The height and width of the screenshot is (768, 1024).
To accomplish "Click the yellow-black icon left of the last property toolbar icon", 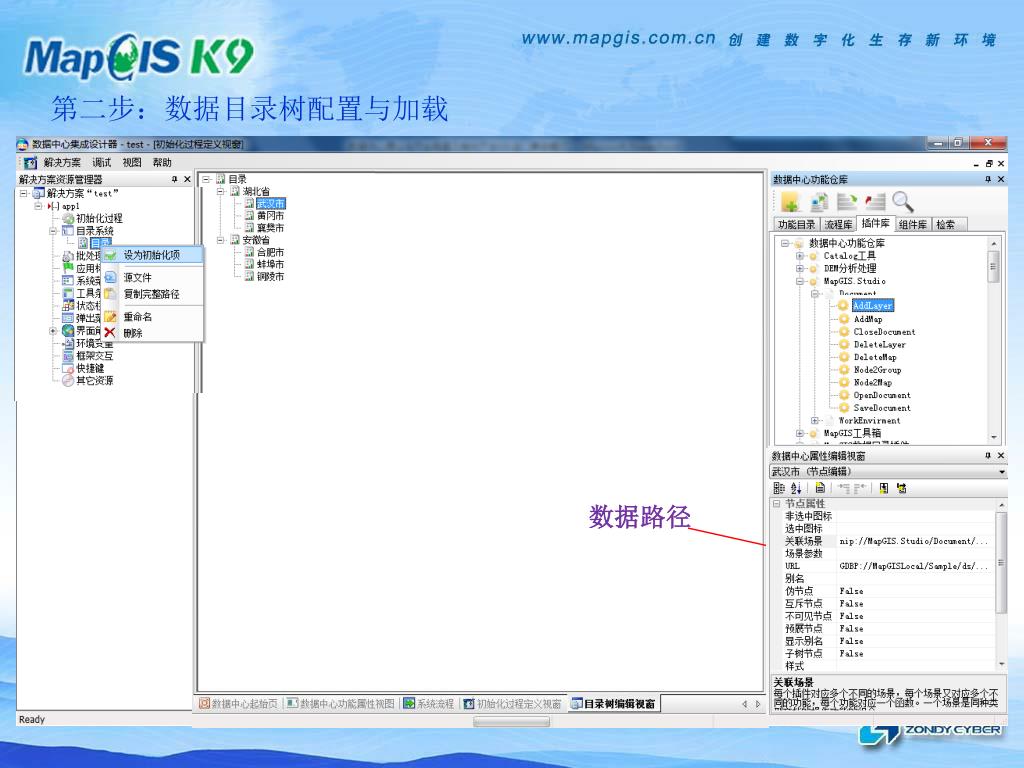I will click(884, 488).
